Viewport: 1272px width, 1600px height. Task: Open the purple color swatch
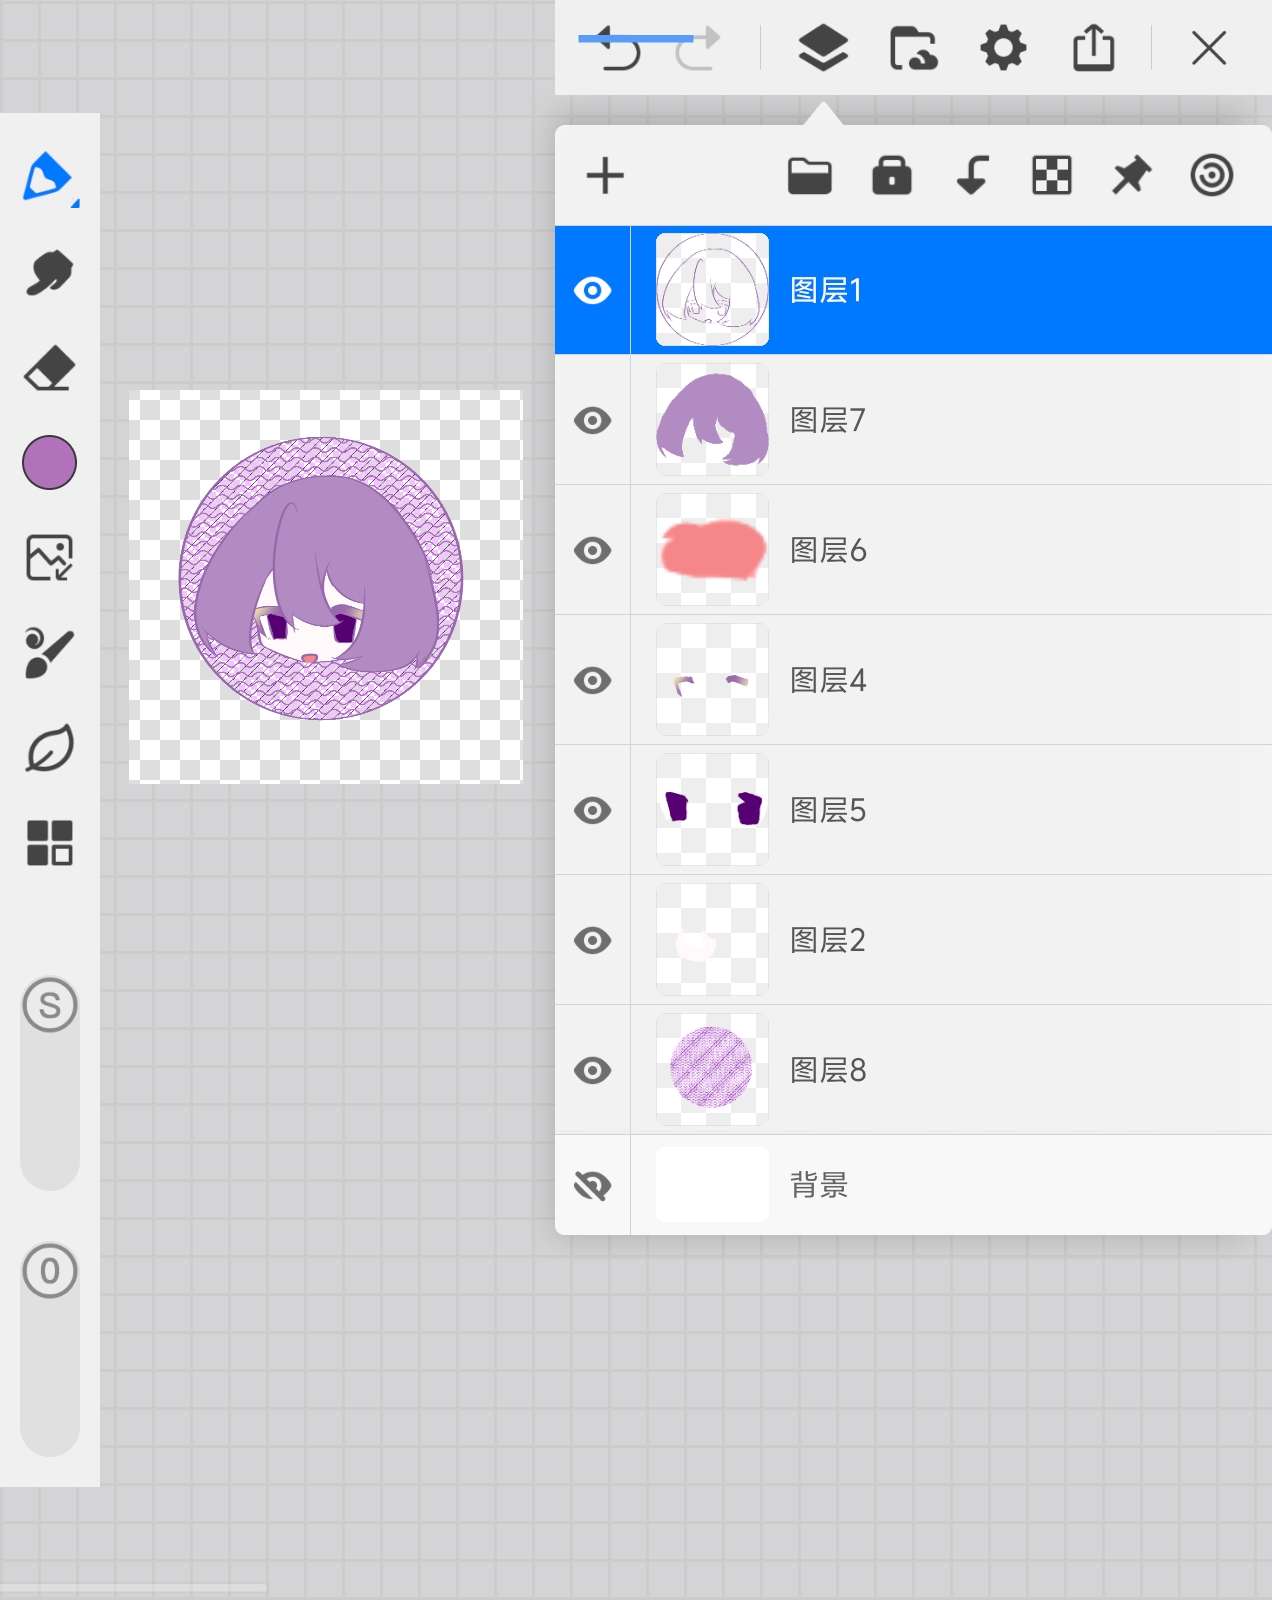click(49, 463)
